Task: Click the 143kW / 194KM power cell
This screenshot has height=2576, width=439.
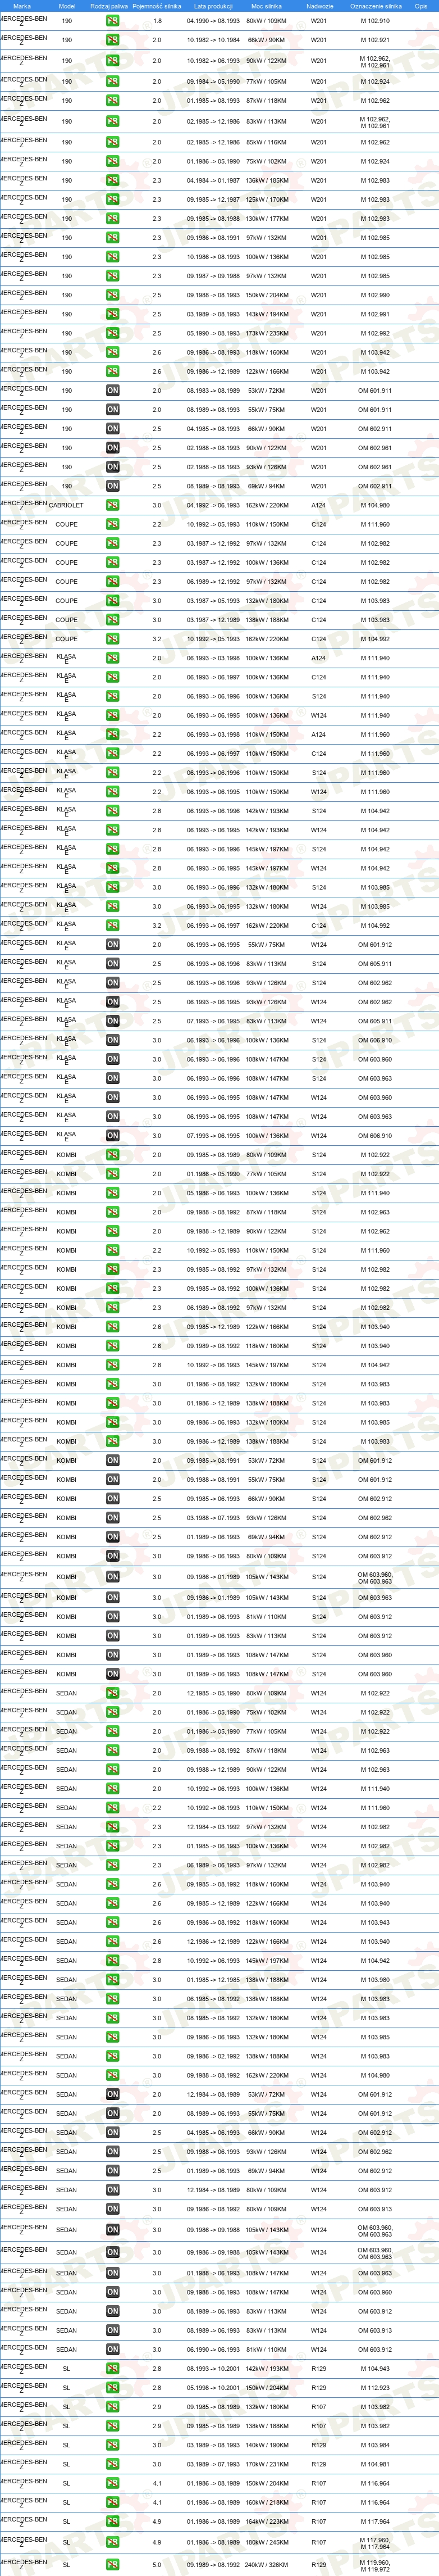Action: 266,315
